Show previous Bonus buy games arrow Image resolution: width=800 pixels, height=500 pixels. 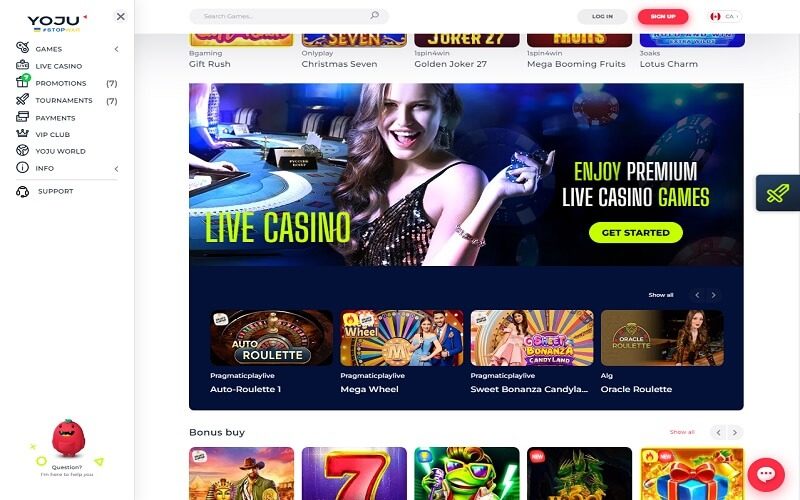[x=718, y=432]
